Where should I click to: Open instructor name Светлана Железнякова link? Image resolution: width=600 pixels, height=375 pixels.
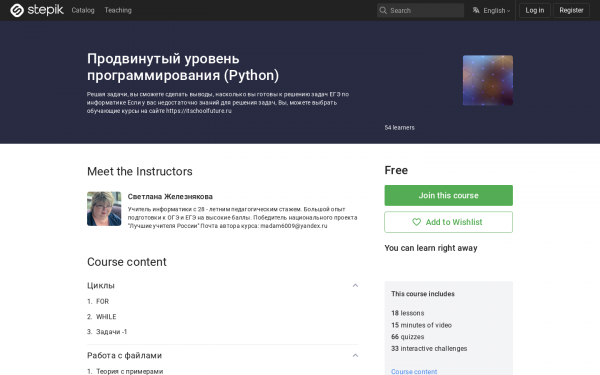tap(170, 196)
